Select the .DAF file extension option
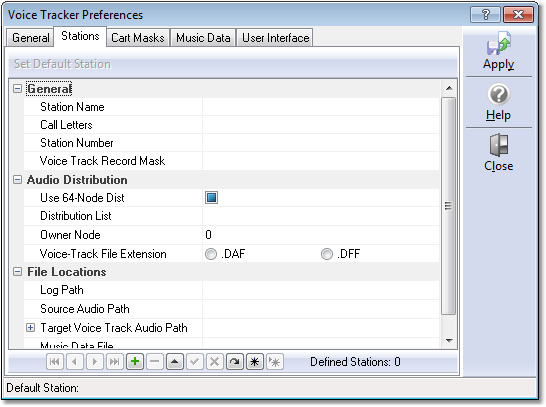The image size is (546, 407). click(211, 254)
